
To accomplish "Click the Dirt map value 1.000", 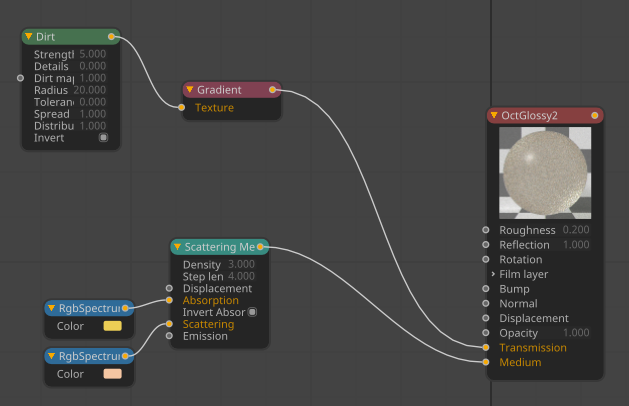I will pyautogui.click(x=92, y=78).
